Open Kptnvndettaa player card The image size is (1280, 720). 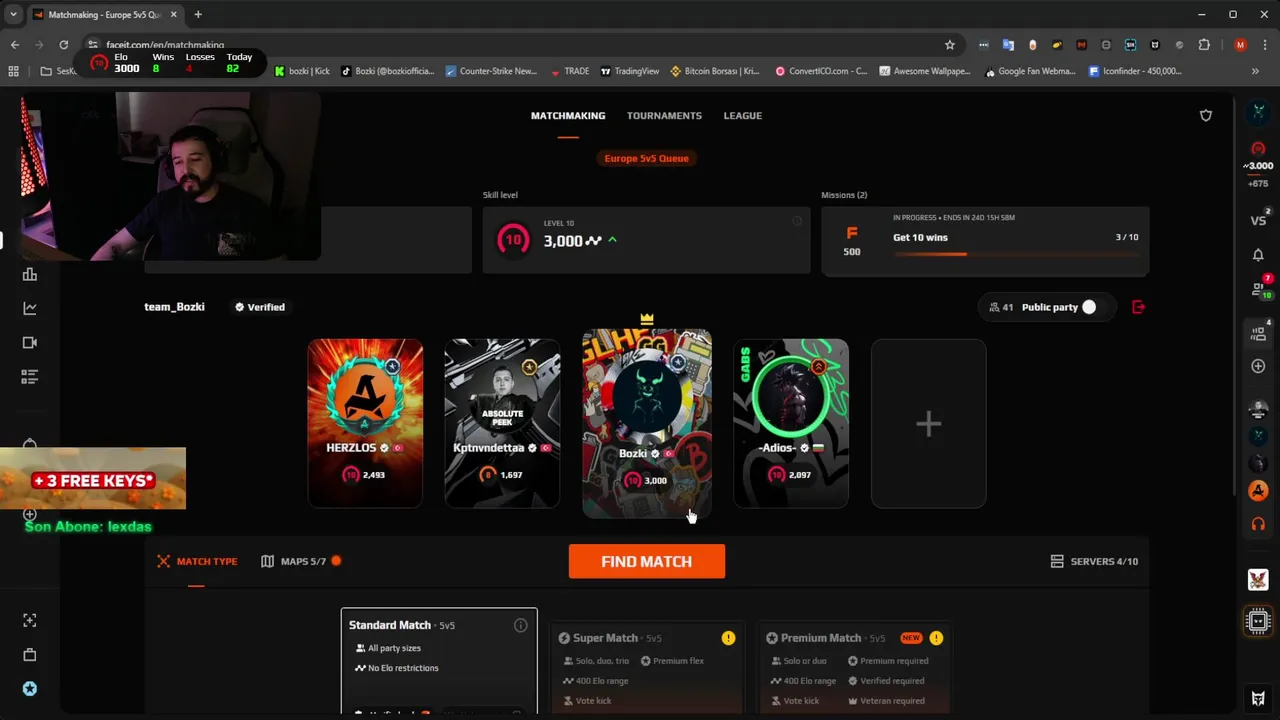tap(502, 423)
